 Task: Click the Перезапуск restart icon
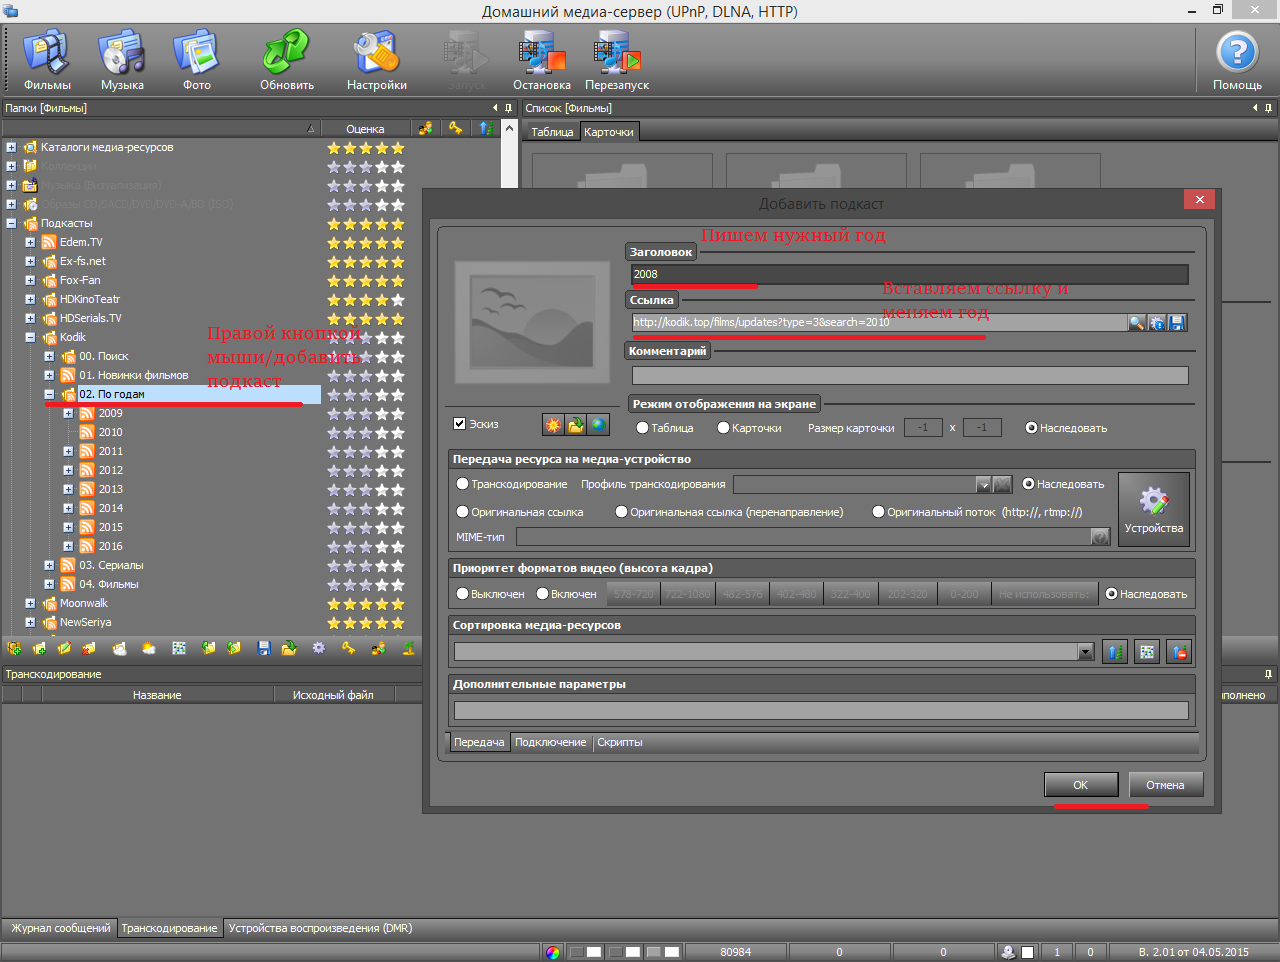[617, 58]
